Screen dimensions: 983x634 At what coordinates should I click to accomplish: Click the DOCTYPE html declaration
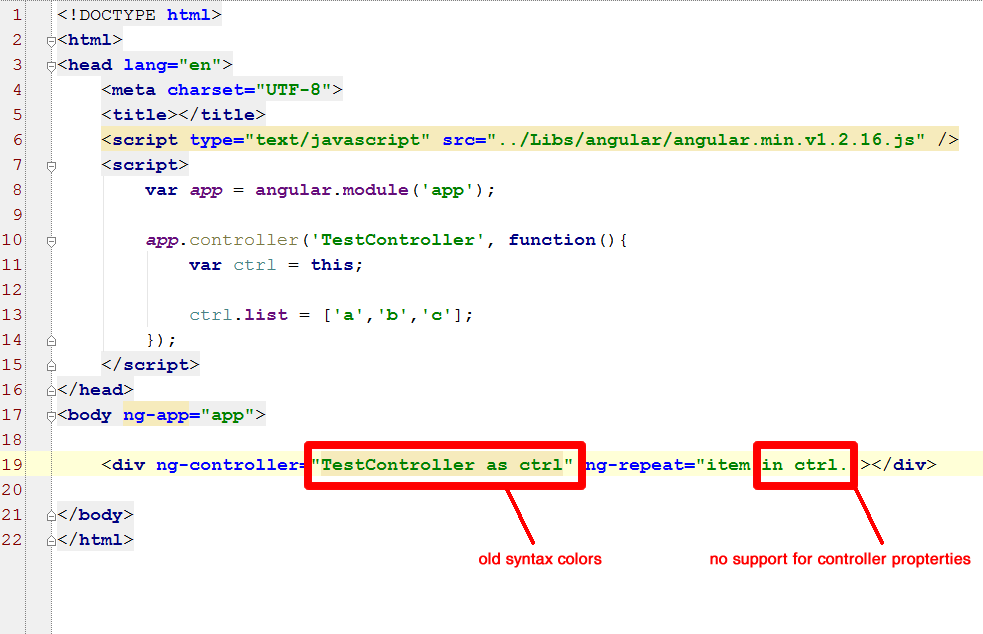139,14
